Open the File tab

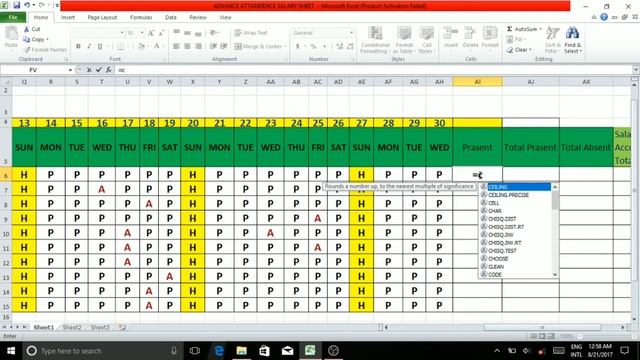click(x=13, y=18)
